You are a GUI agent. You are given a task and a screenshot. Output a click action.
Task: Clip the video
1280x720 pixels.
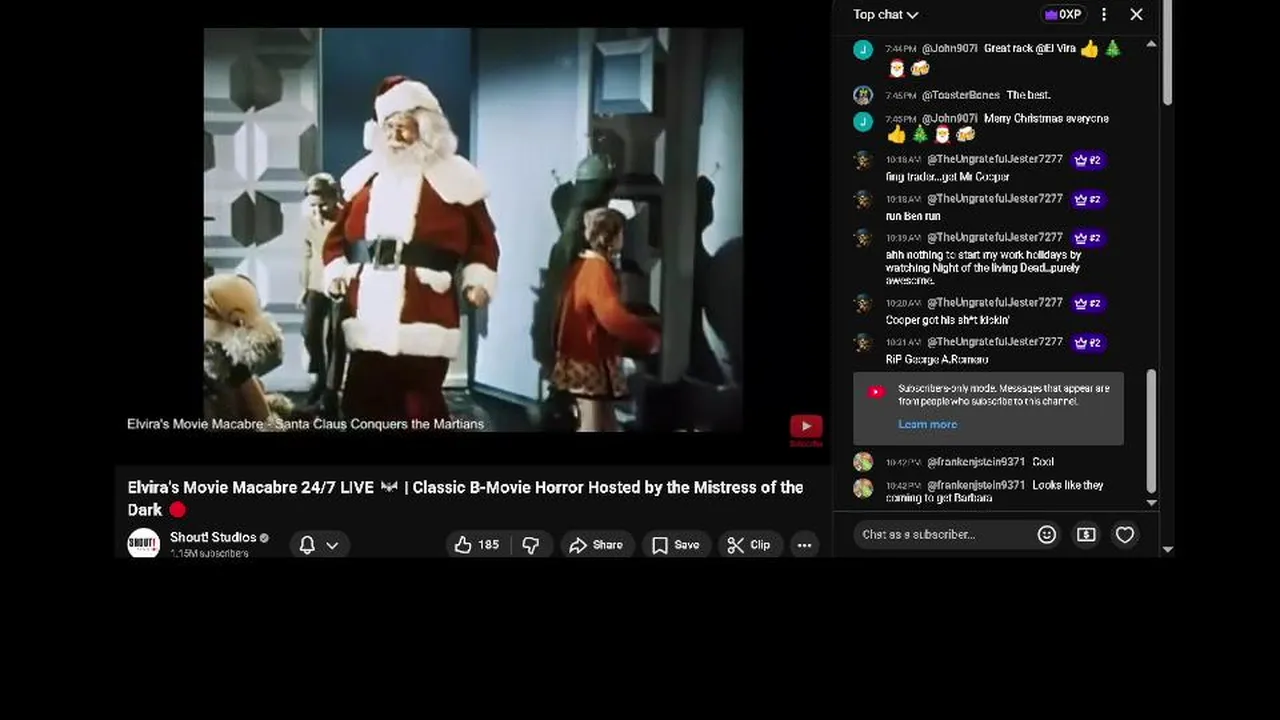point(749,545)
